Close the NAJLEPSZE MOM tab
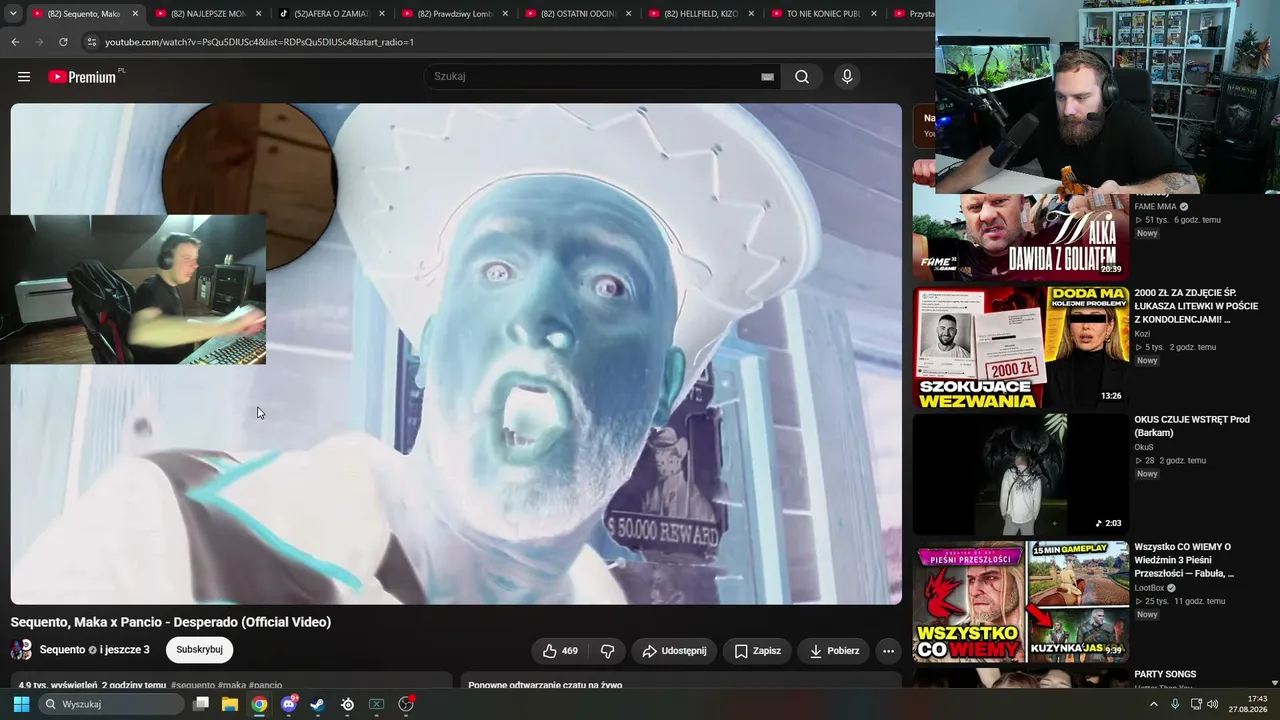1280x720 pixels. point(258,14)
